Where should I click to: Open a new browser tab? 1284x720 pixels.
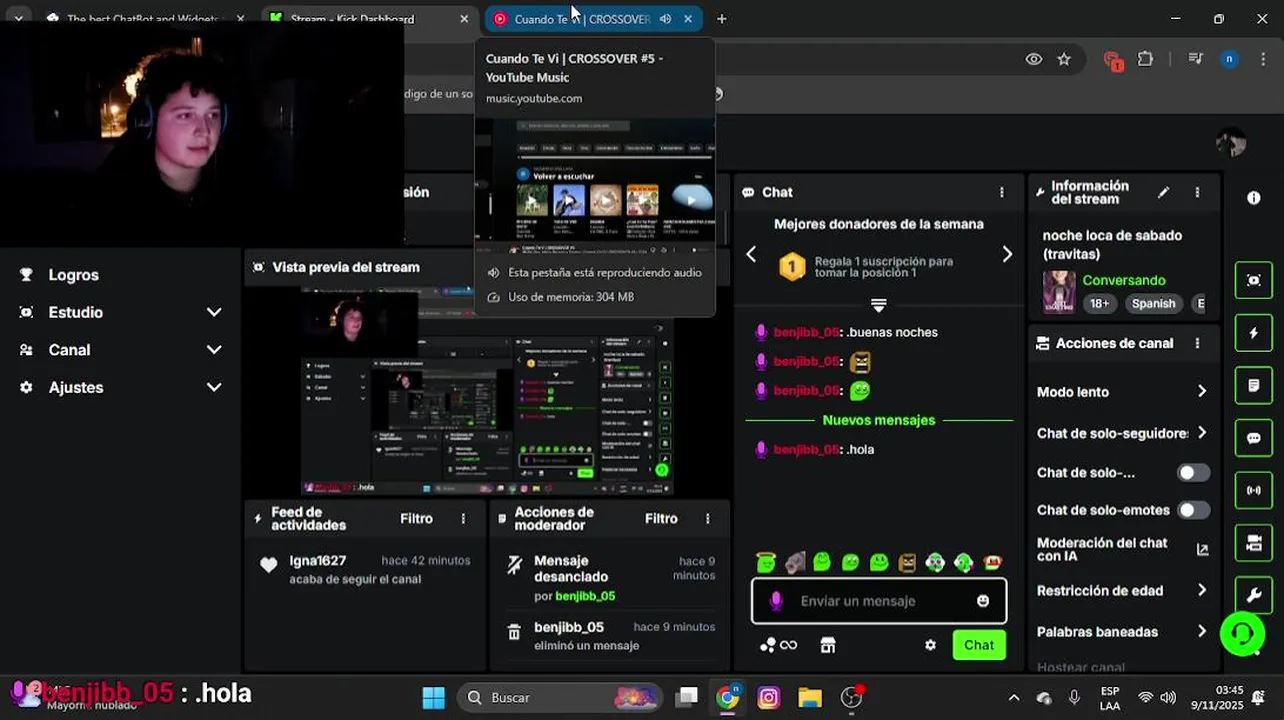coord(722,19)
